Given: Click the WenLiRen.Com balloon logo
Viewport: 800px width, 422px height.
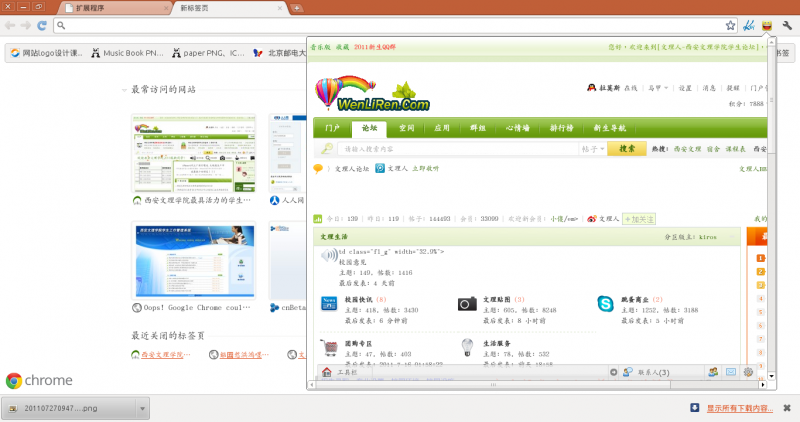Looking at the screenshot, I should pyautogui.click(x=372, y=93).
